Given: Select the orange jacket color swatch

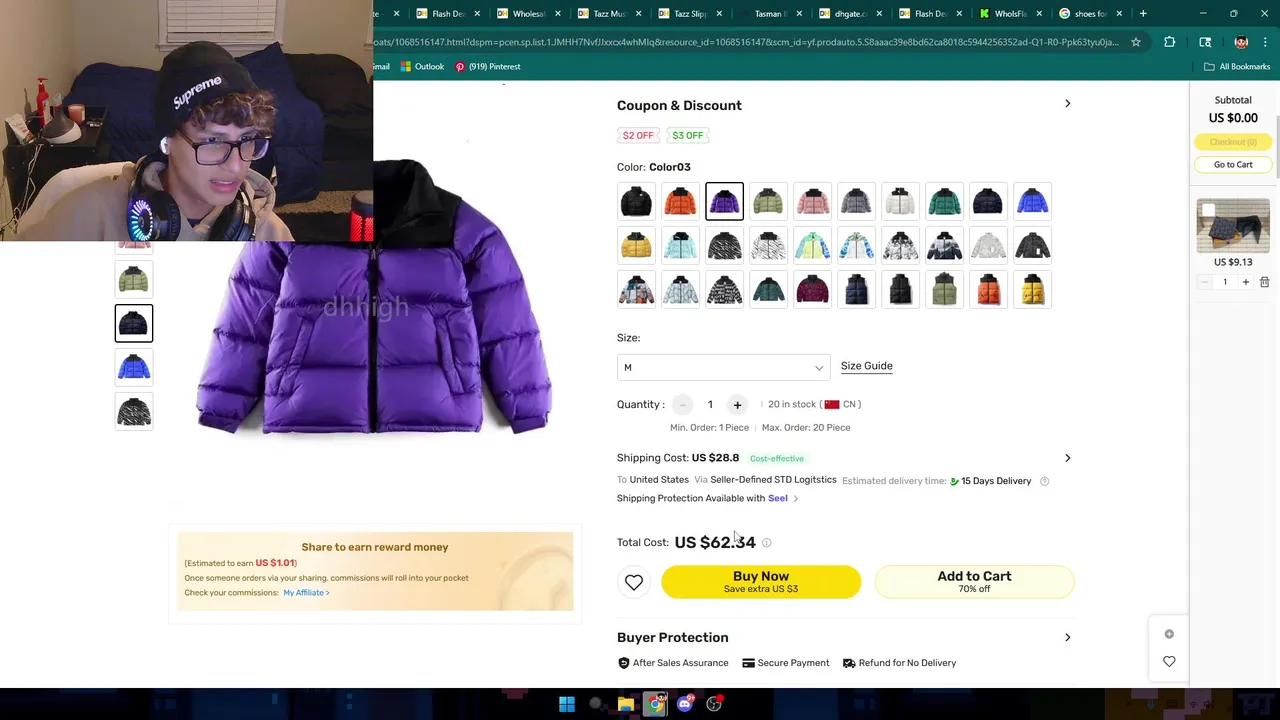Looking at the screenshot, I should (x=680, y=202).
